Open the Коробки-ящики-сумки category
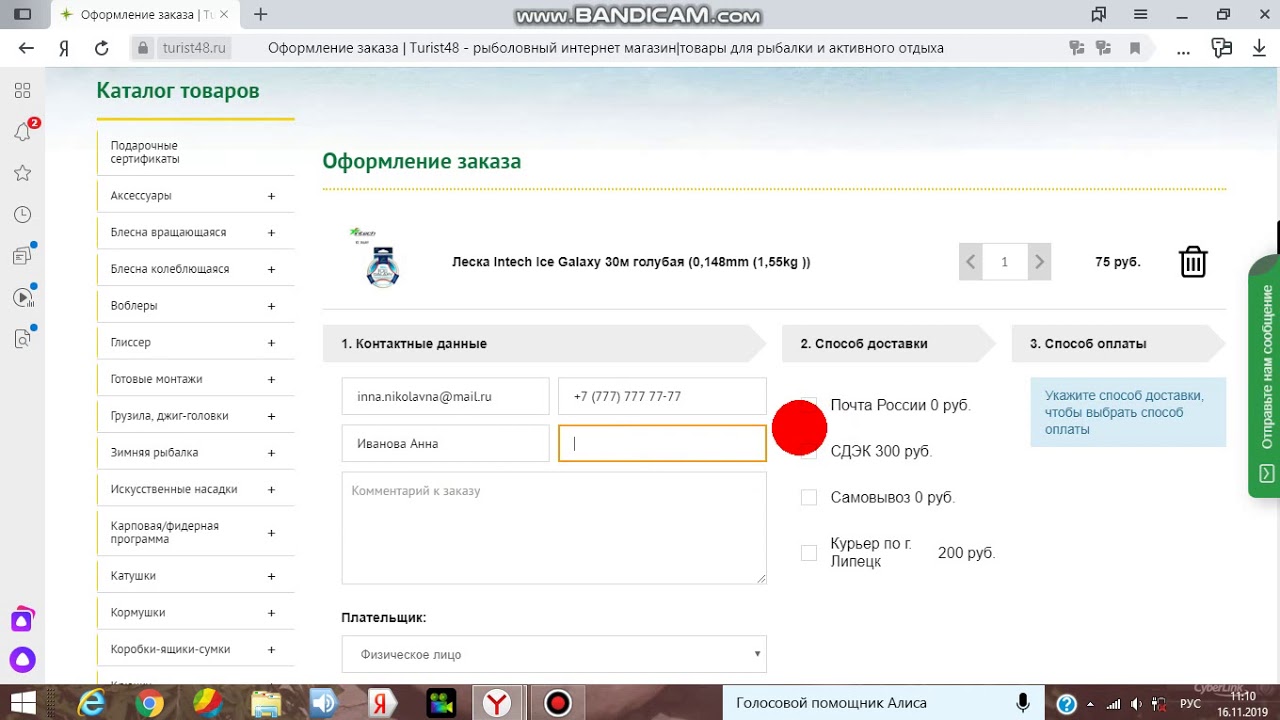 pos(170,649)
